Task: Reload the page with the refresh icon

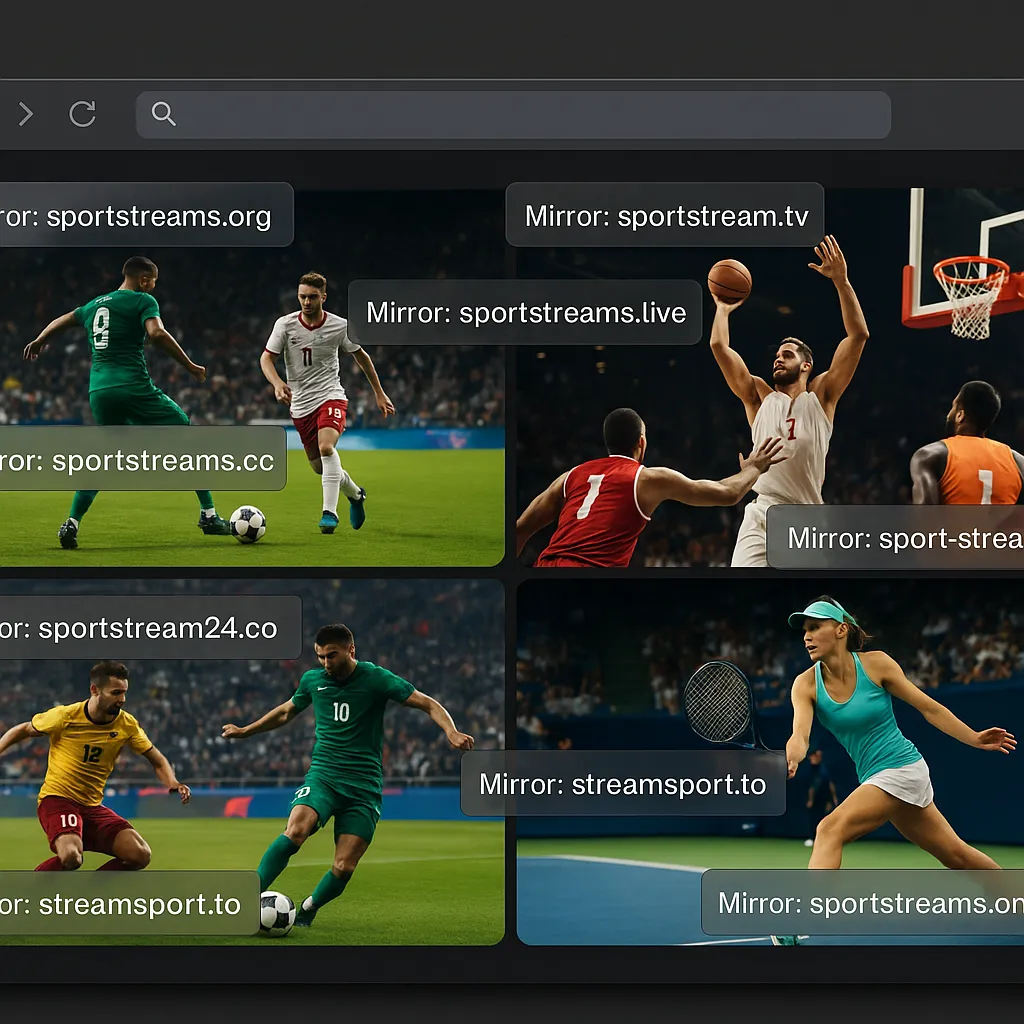Action: pyautogui.click(x=82, y=115)
